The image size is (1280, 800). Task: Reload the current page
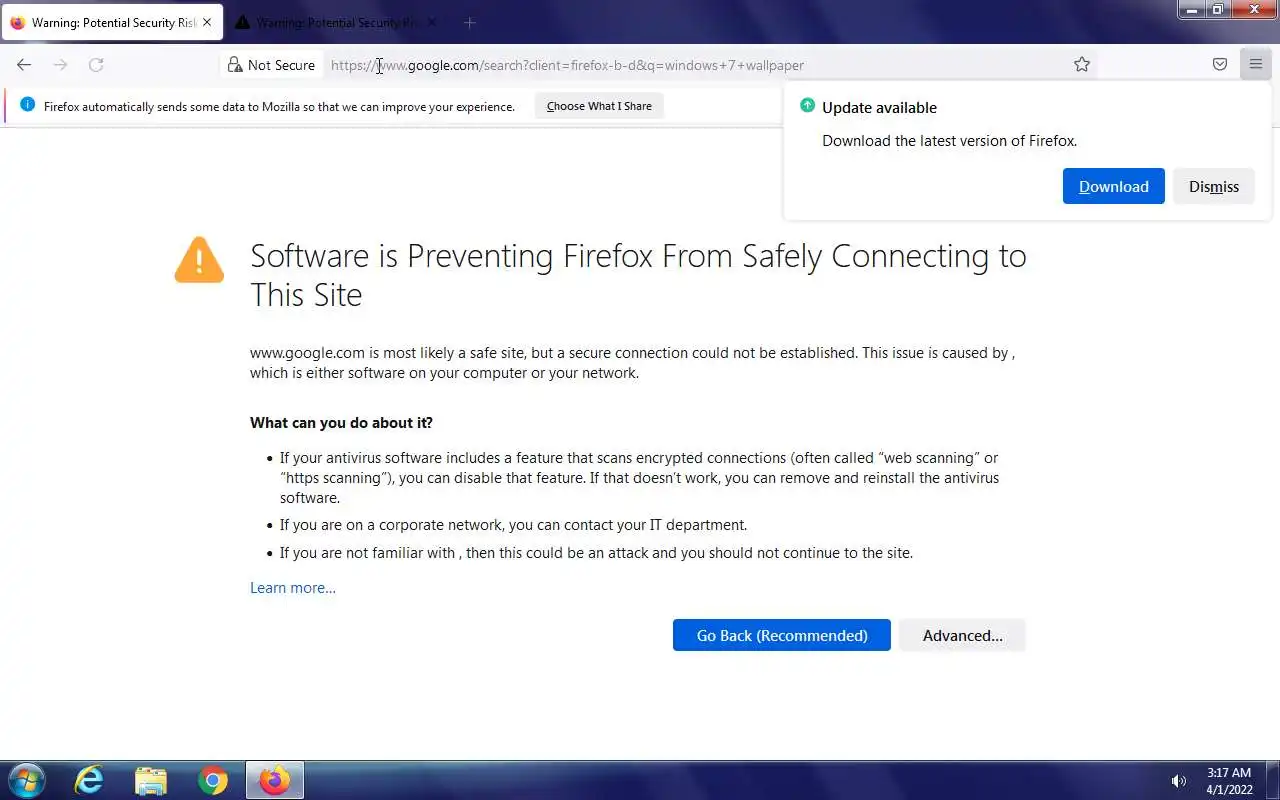(x=96, y=65)
